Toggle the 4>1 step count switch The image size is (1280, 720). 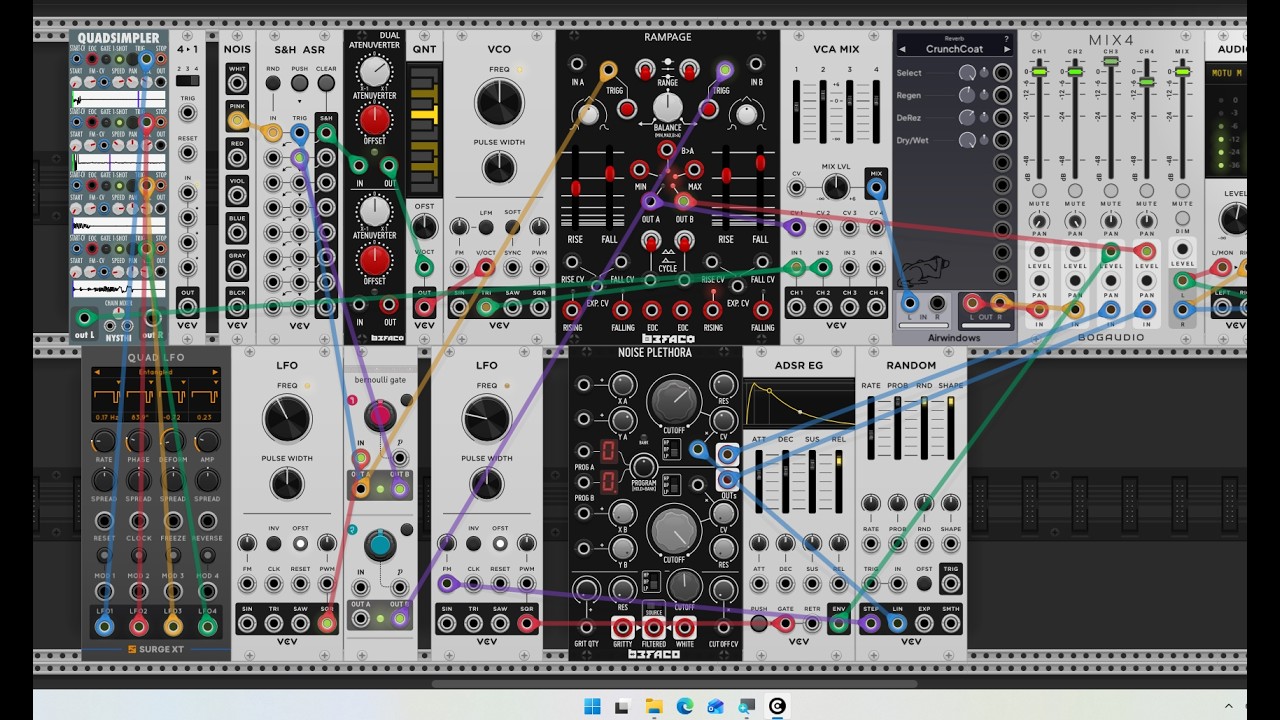pyautogui.click(x=187, y=80)
